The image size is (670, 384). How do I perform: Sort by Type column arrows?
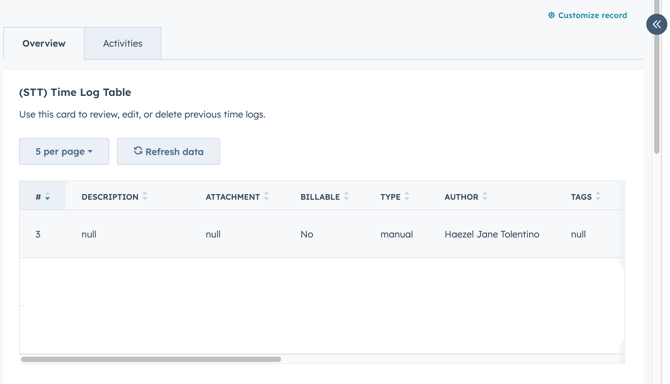point(407,196)
